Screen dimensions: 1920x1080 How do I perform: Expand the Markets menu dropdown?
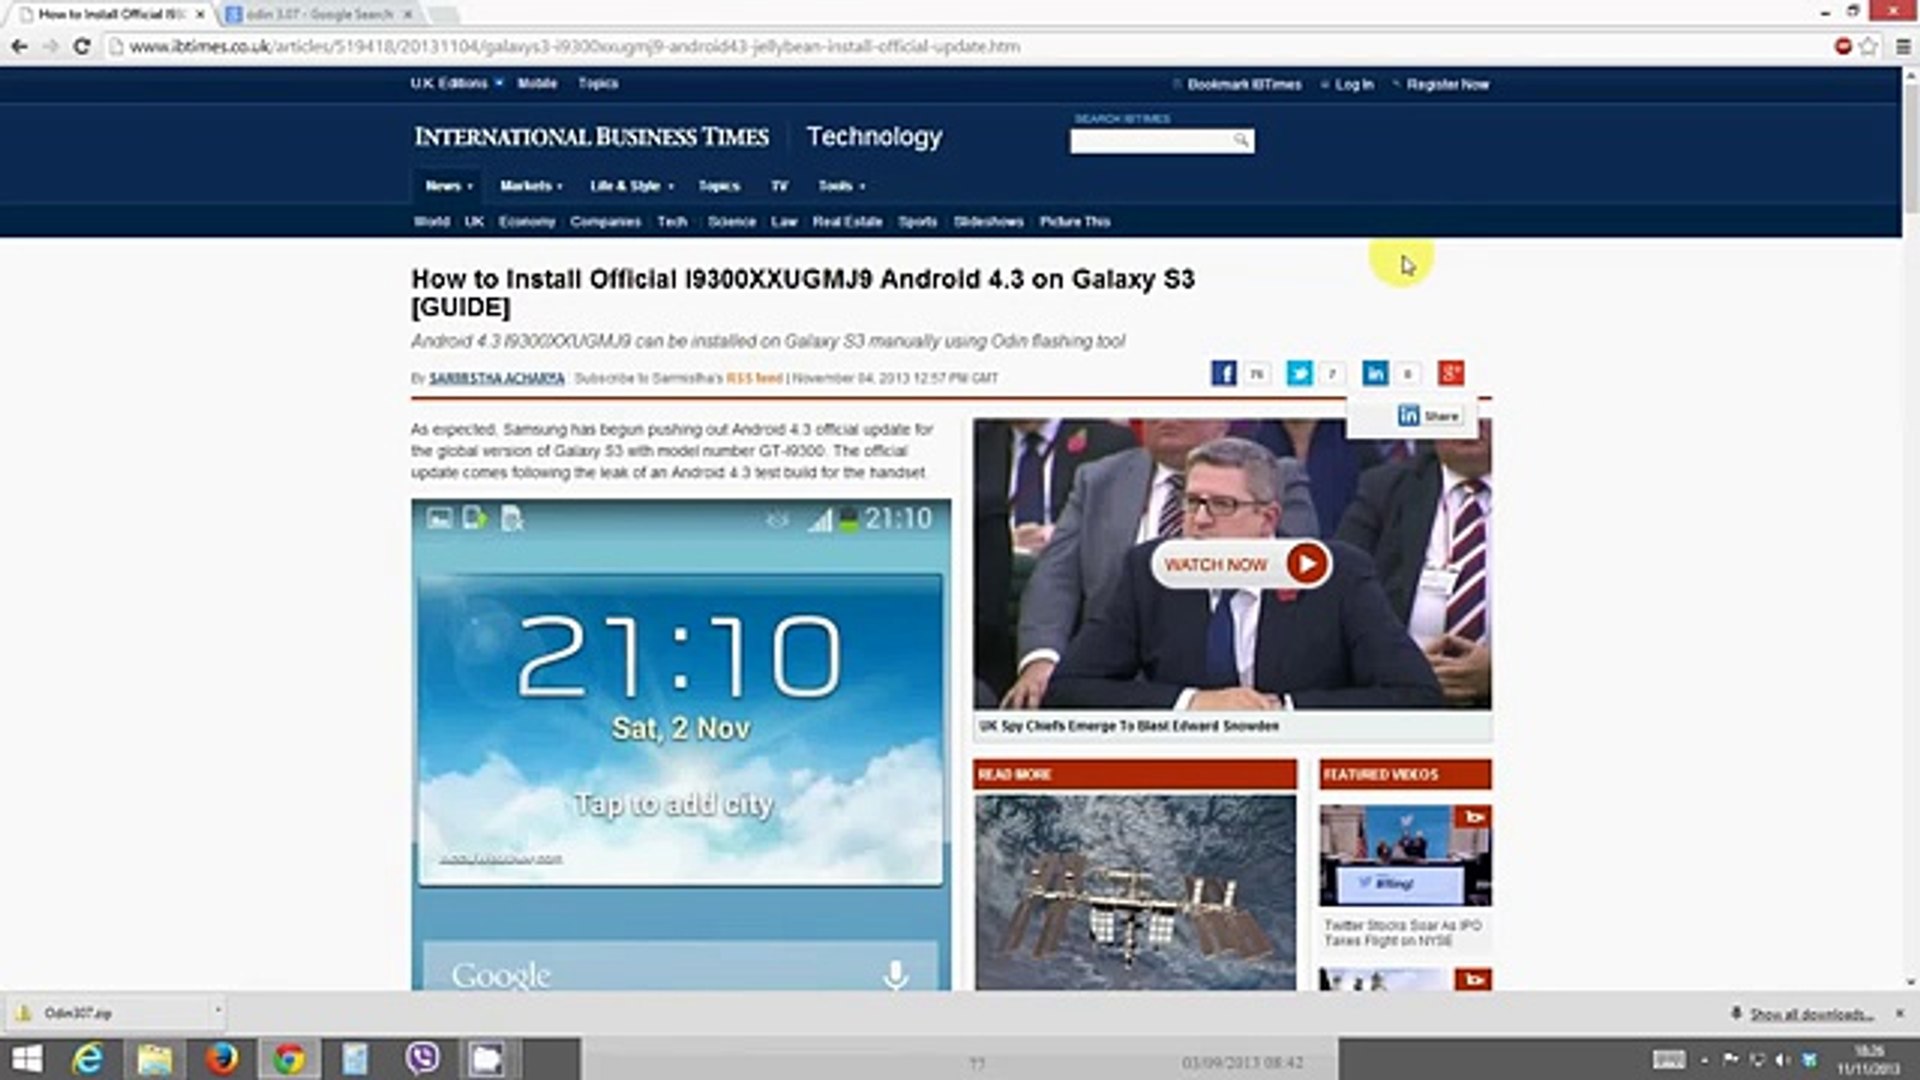coord(531,186)
